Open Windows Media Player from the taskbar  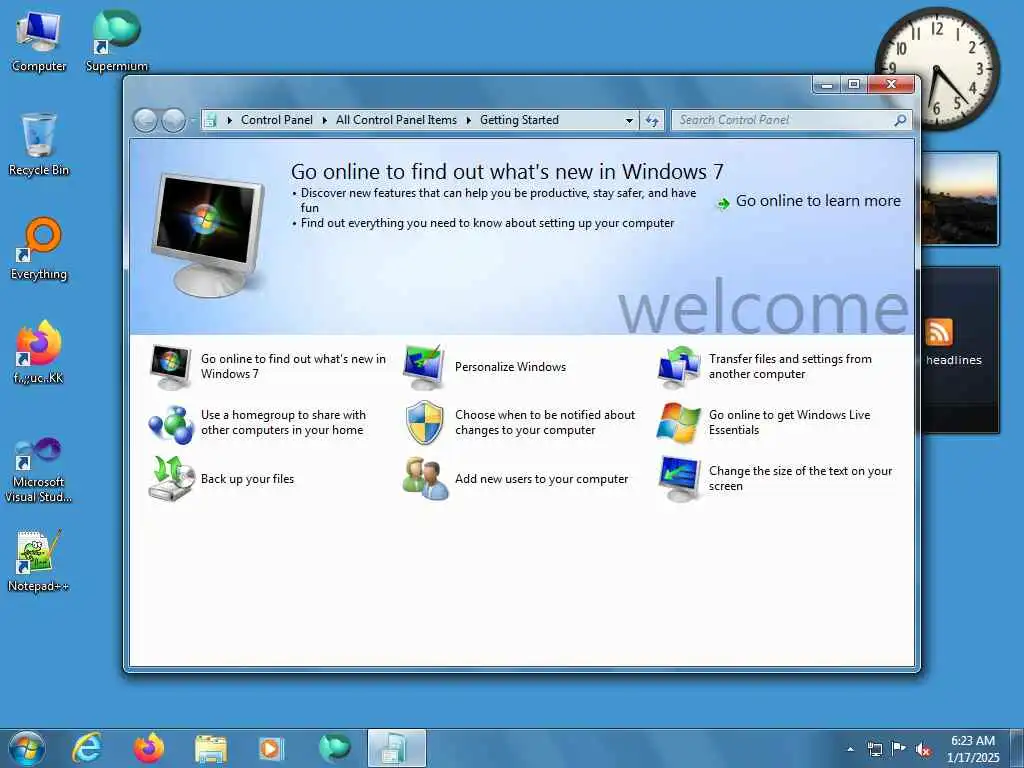point(271,748)
